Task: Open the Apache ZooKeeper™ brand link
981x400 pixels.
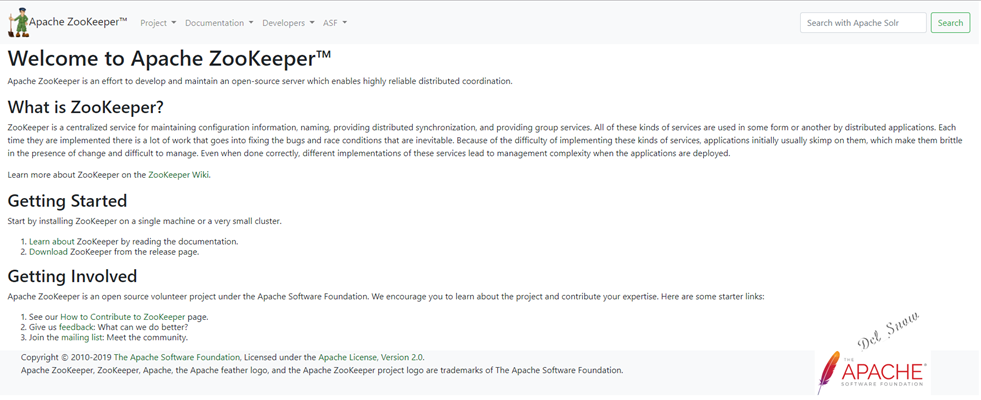Action: (x=78, y=22)
